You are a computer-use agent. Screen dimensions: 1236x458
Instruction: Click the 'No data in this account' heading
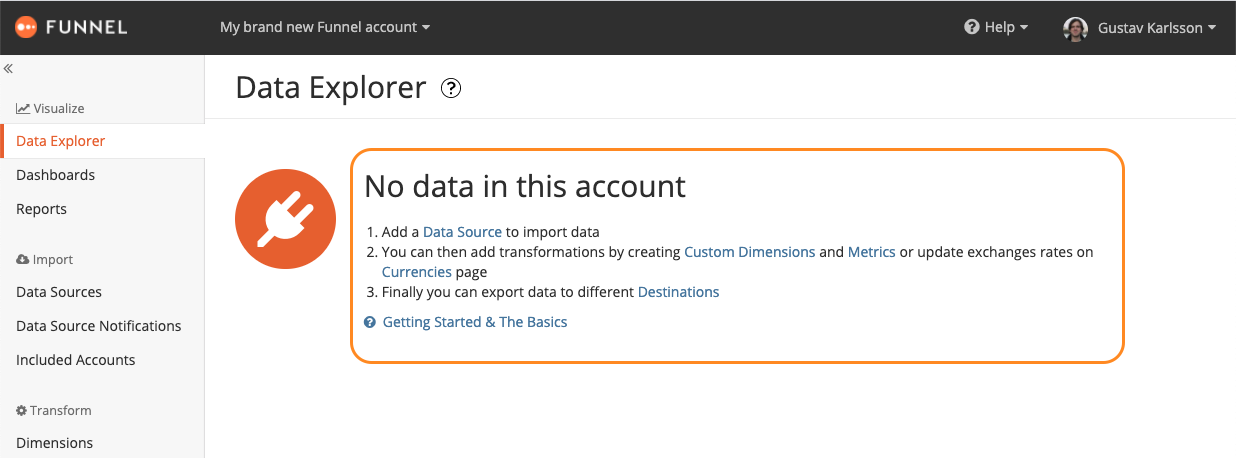click(525, 186)
